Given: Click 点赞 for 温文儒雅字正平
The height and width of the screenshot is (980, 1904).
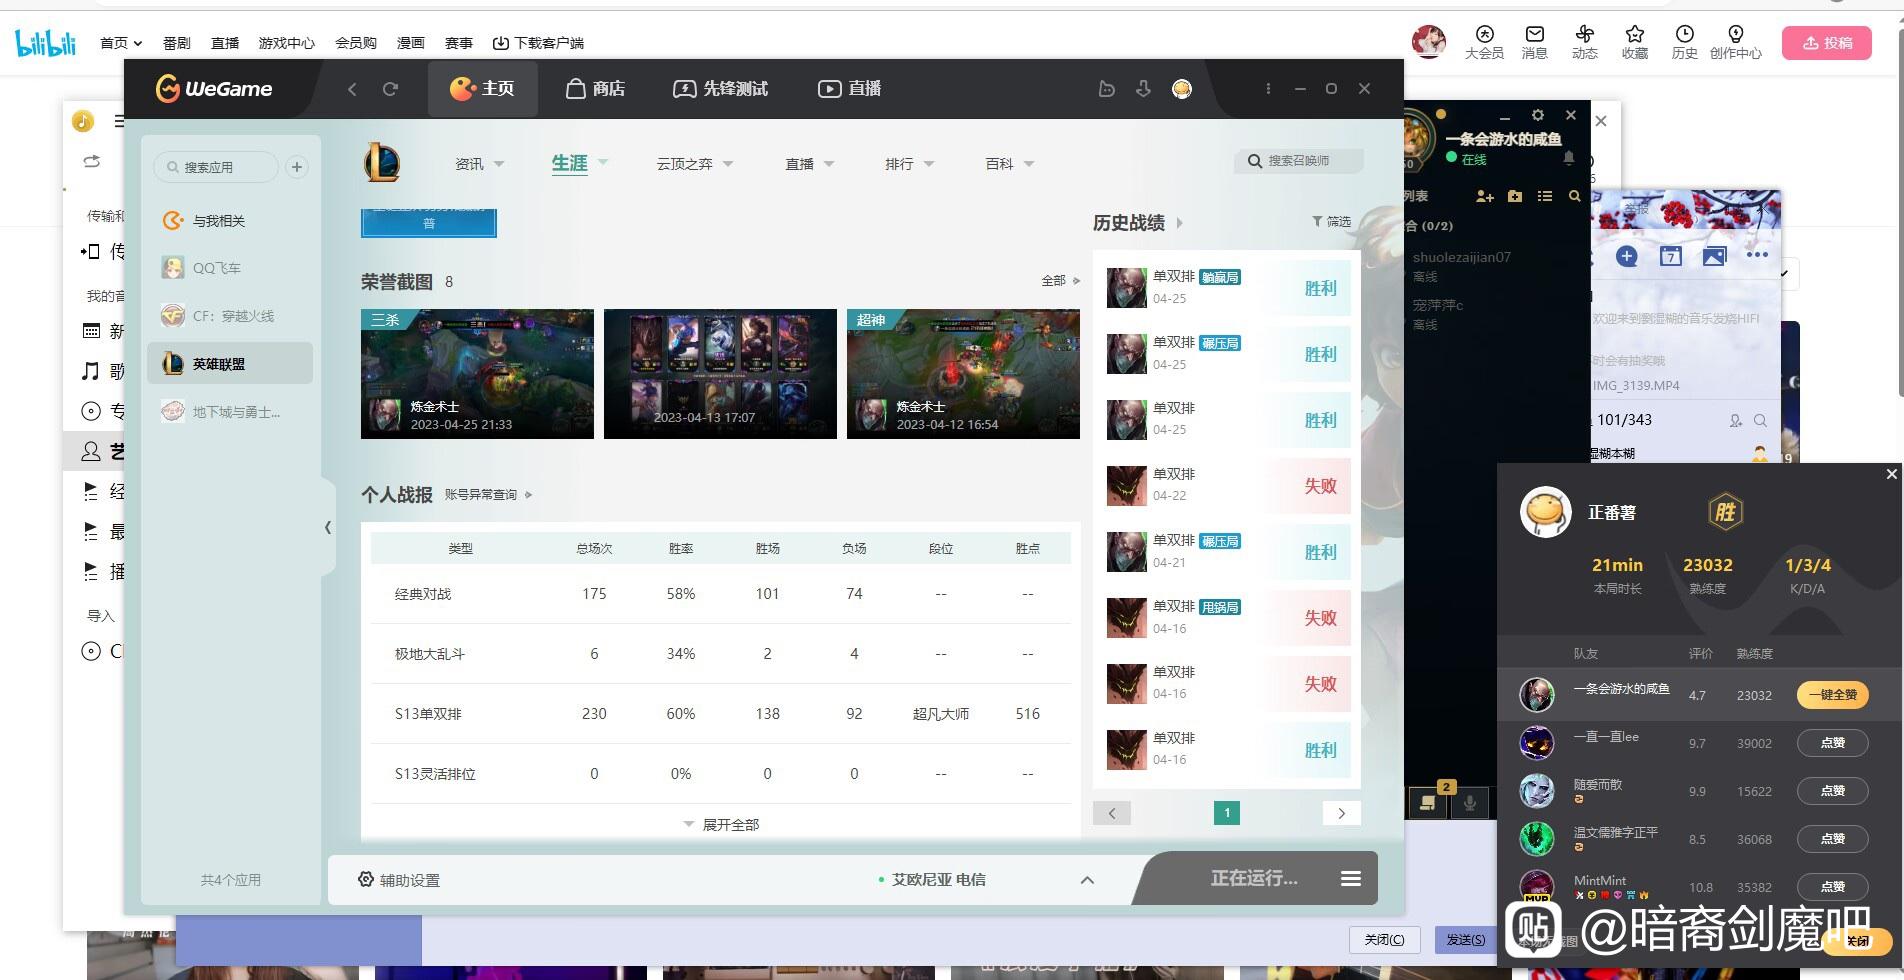Looking at the screenshot, I should [1833, 839].
